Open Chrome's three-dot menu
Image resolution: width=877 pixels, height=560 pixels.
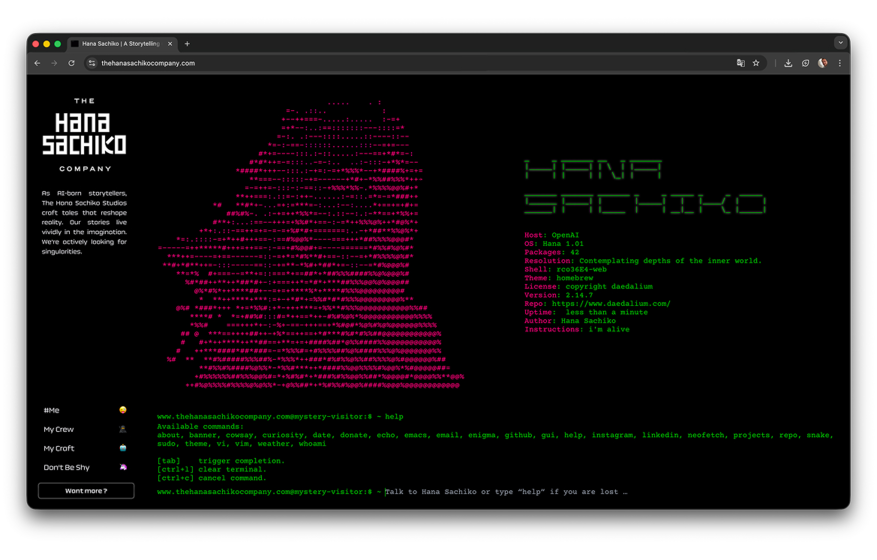click(840, 63)
